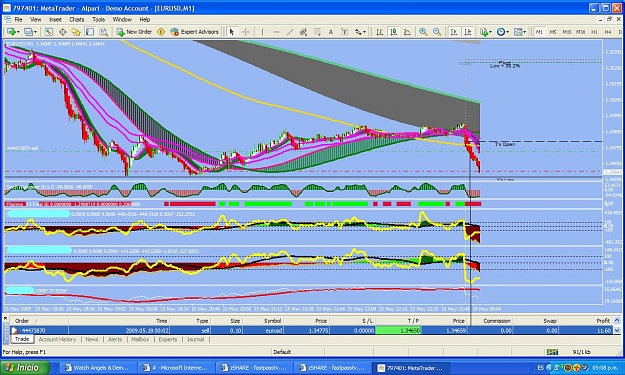Image resolution: width=625 pixels, height=375 pixels.
Task: Zoom out on the chart
Action: [437, 32]
